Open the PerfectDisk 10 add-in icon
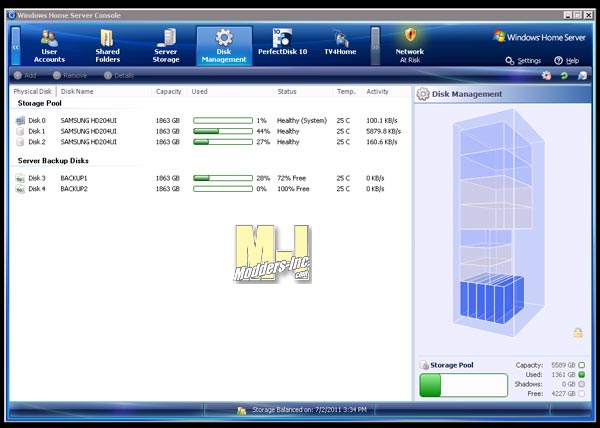This screenshot has height=428, width=600. tap(282, 39)
